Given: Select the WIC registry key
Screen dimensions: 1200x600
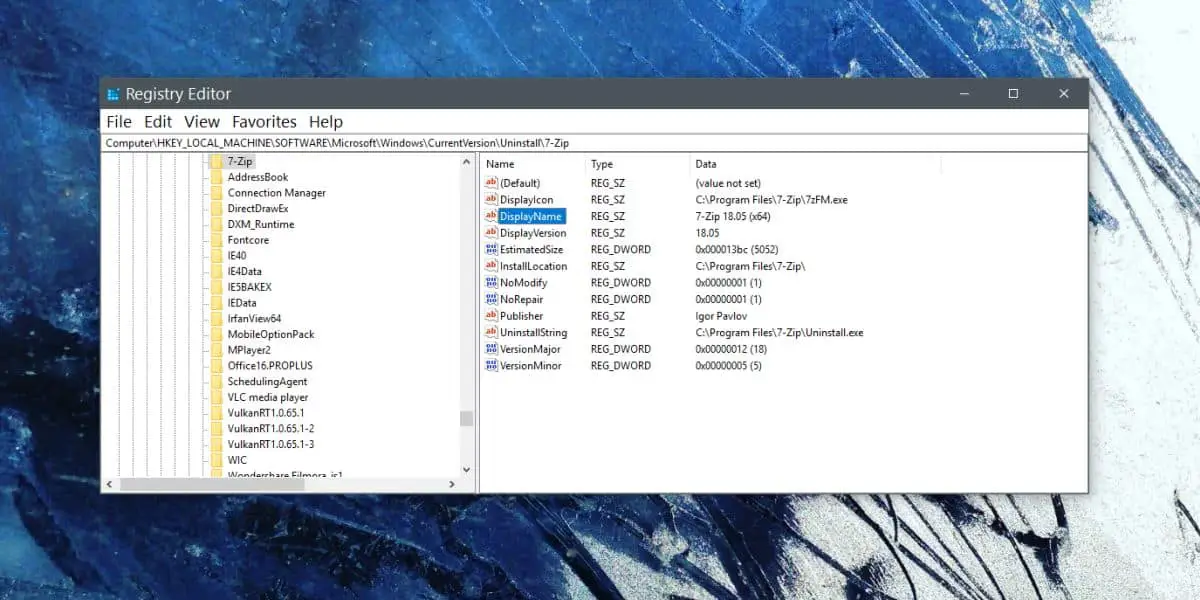Looking at the screenshot, I should (x=237, y=460).
